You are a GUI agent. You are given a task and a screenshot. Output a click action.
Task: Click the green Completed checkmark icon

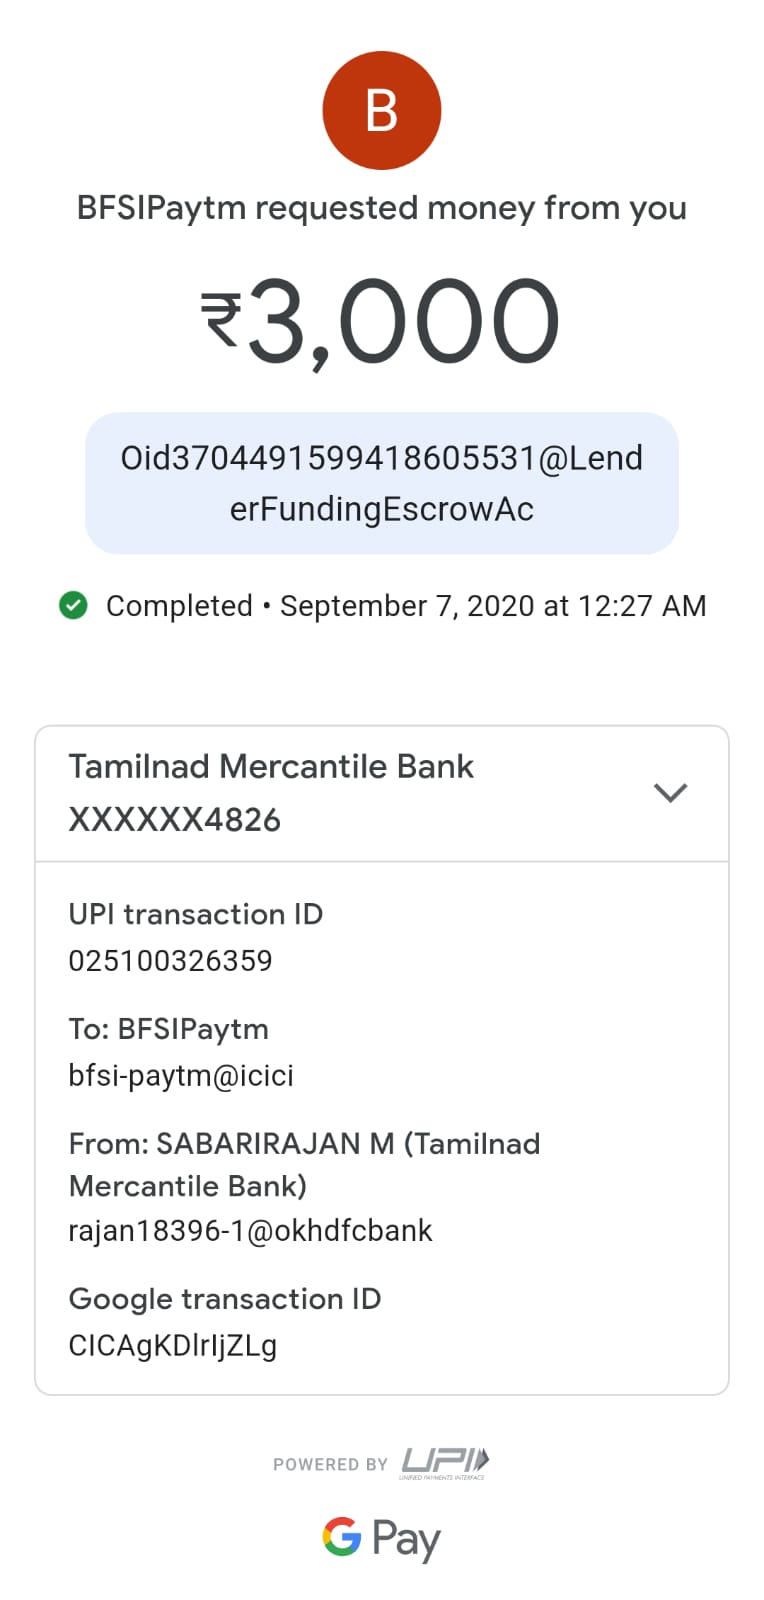pyautogui.click(x=73, y=605)
